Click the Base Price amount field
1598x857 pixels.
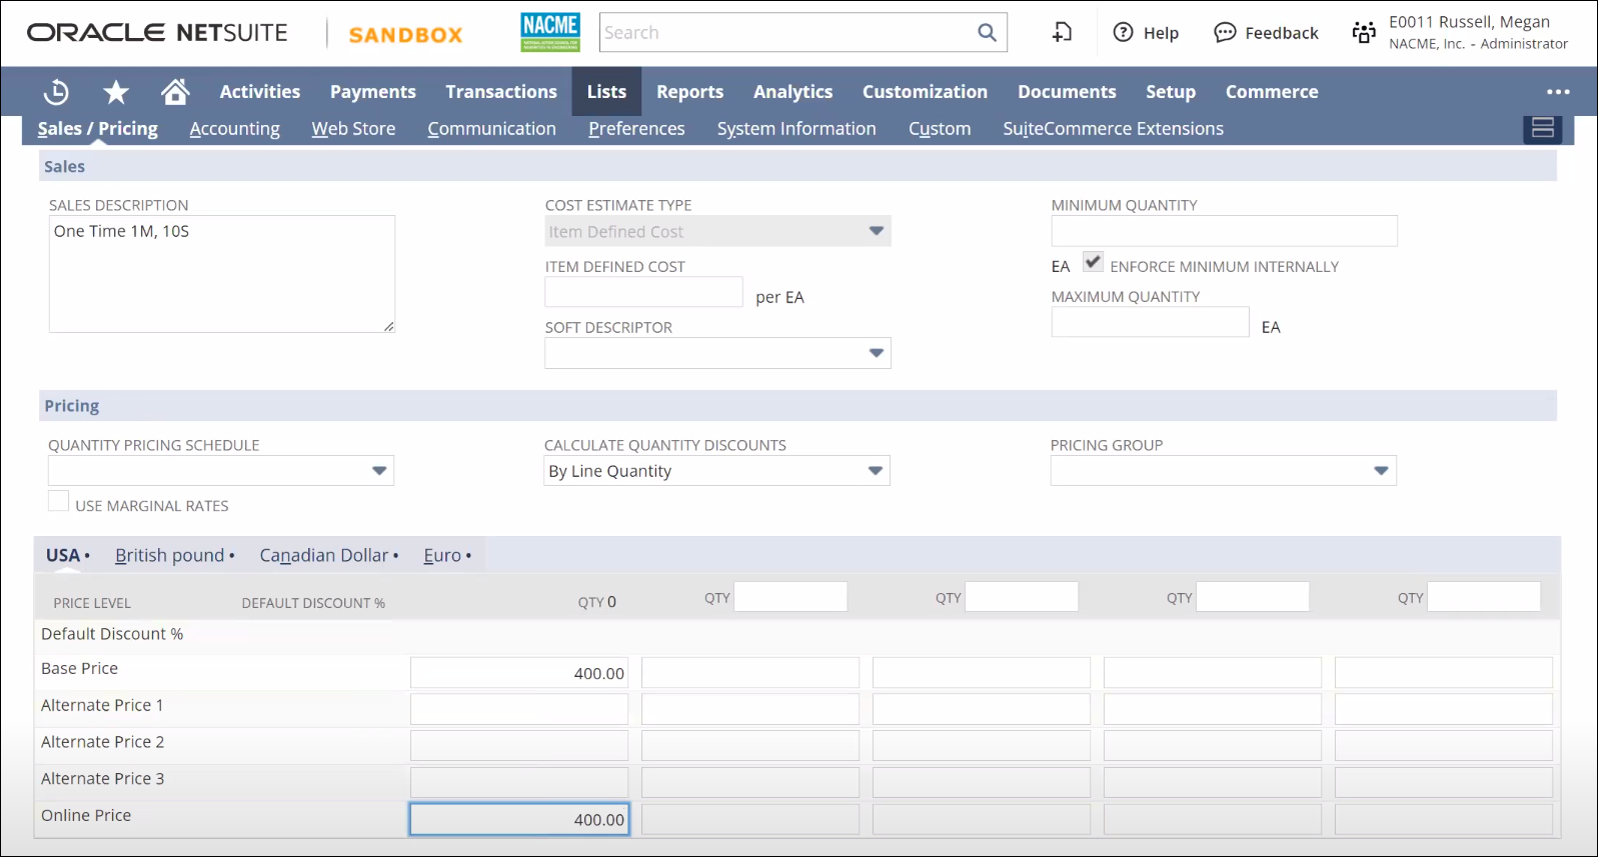tap(519, 673)
